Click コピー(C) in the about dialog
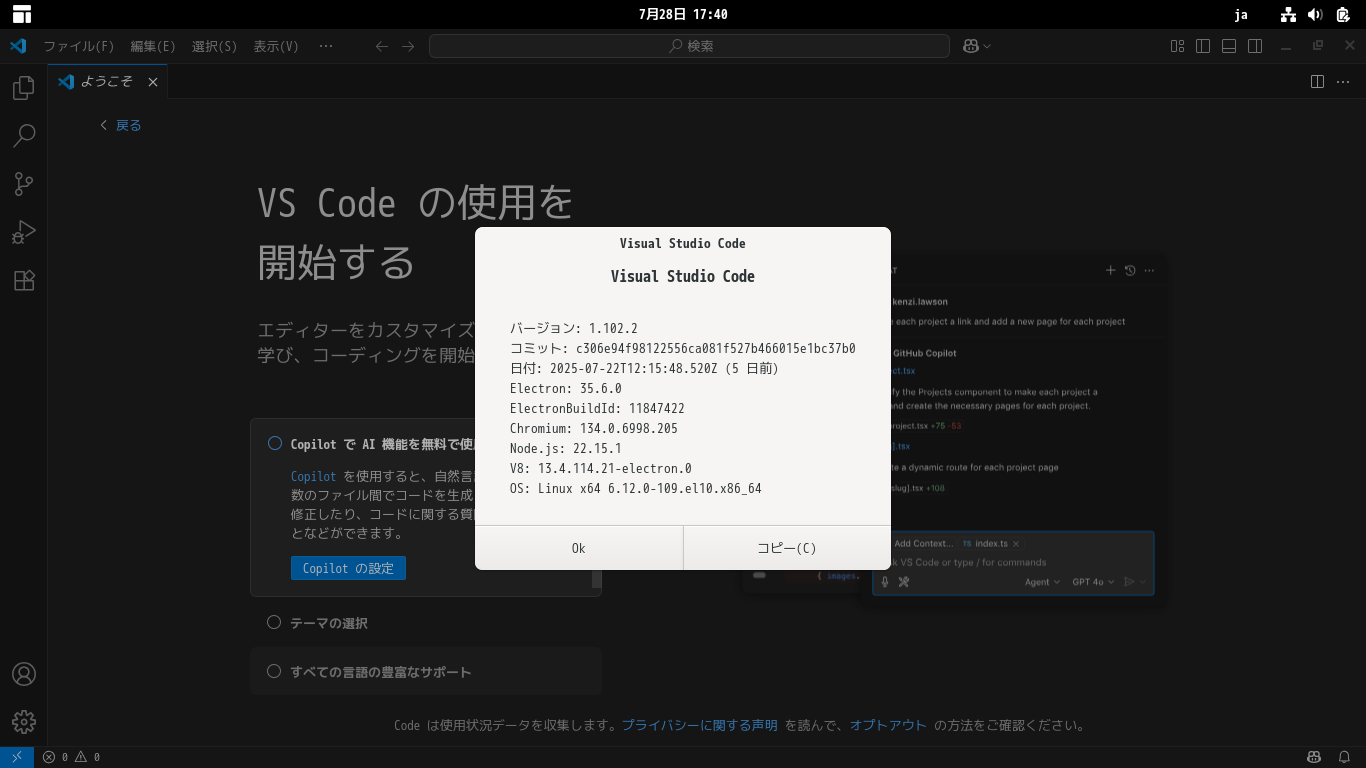The width and height of the screenshot is (1366, 768). (x=787, y=548)
